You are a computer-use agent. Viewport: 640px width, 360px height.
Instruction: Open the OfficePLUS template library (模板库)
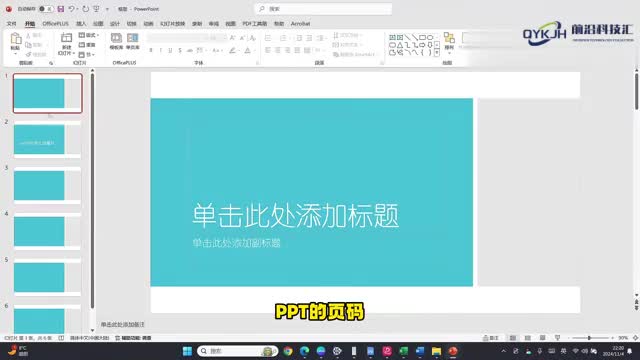116,41
